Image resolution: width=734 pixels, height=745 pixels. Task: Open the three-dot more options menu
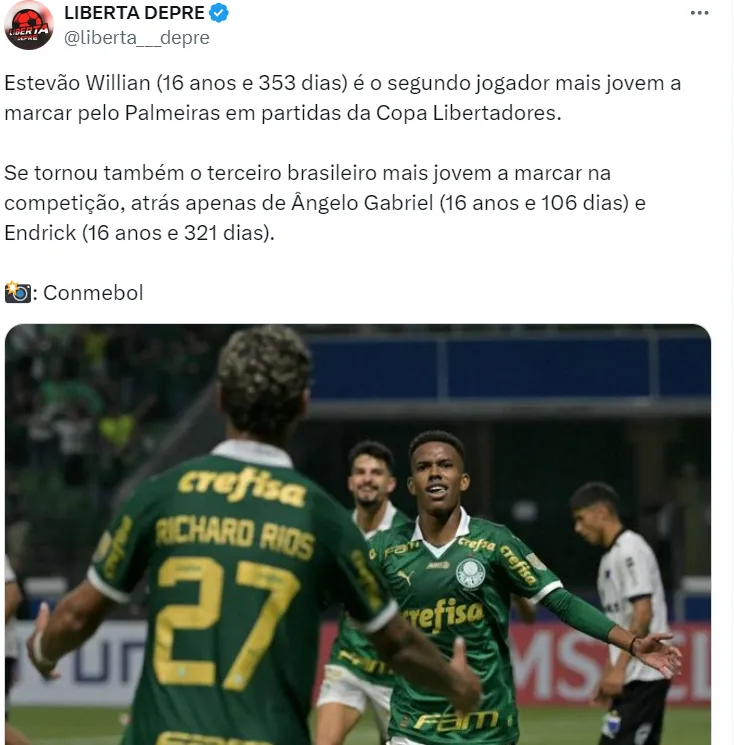(x=699, y=13)
